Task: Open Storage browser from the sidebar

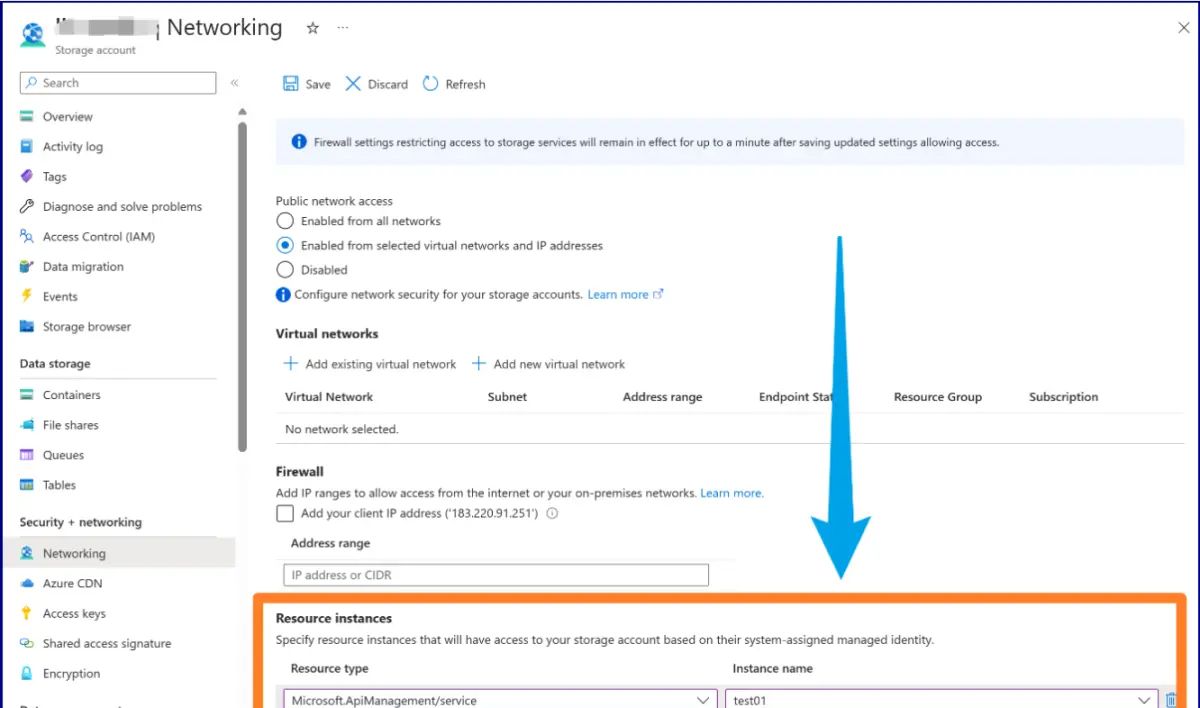Action: click(86, 327)
